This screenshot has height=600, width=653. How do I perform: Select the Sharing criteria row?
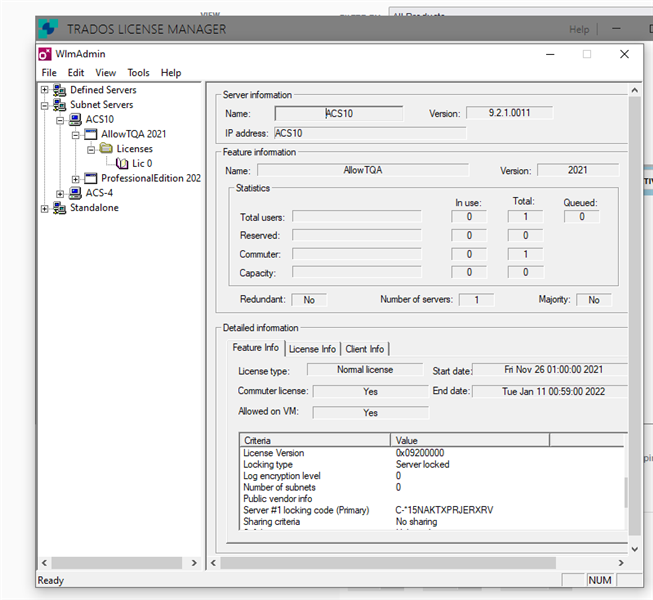(432, 522)
